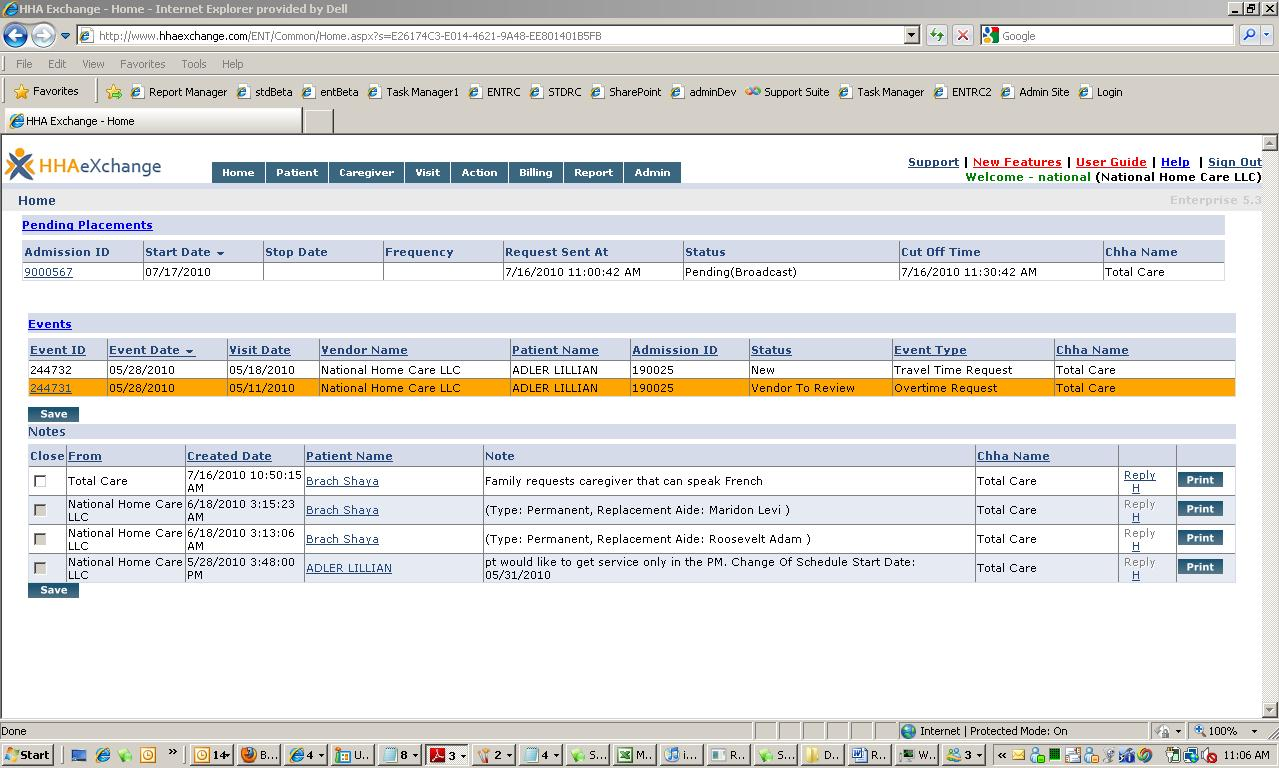1279x768 pixels.
Task: Check Close box for French caregiver note
Action: pyautogui.click(x=40, y=481)
